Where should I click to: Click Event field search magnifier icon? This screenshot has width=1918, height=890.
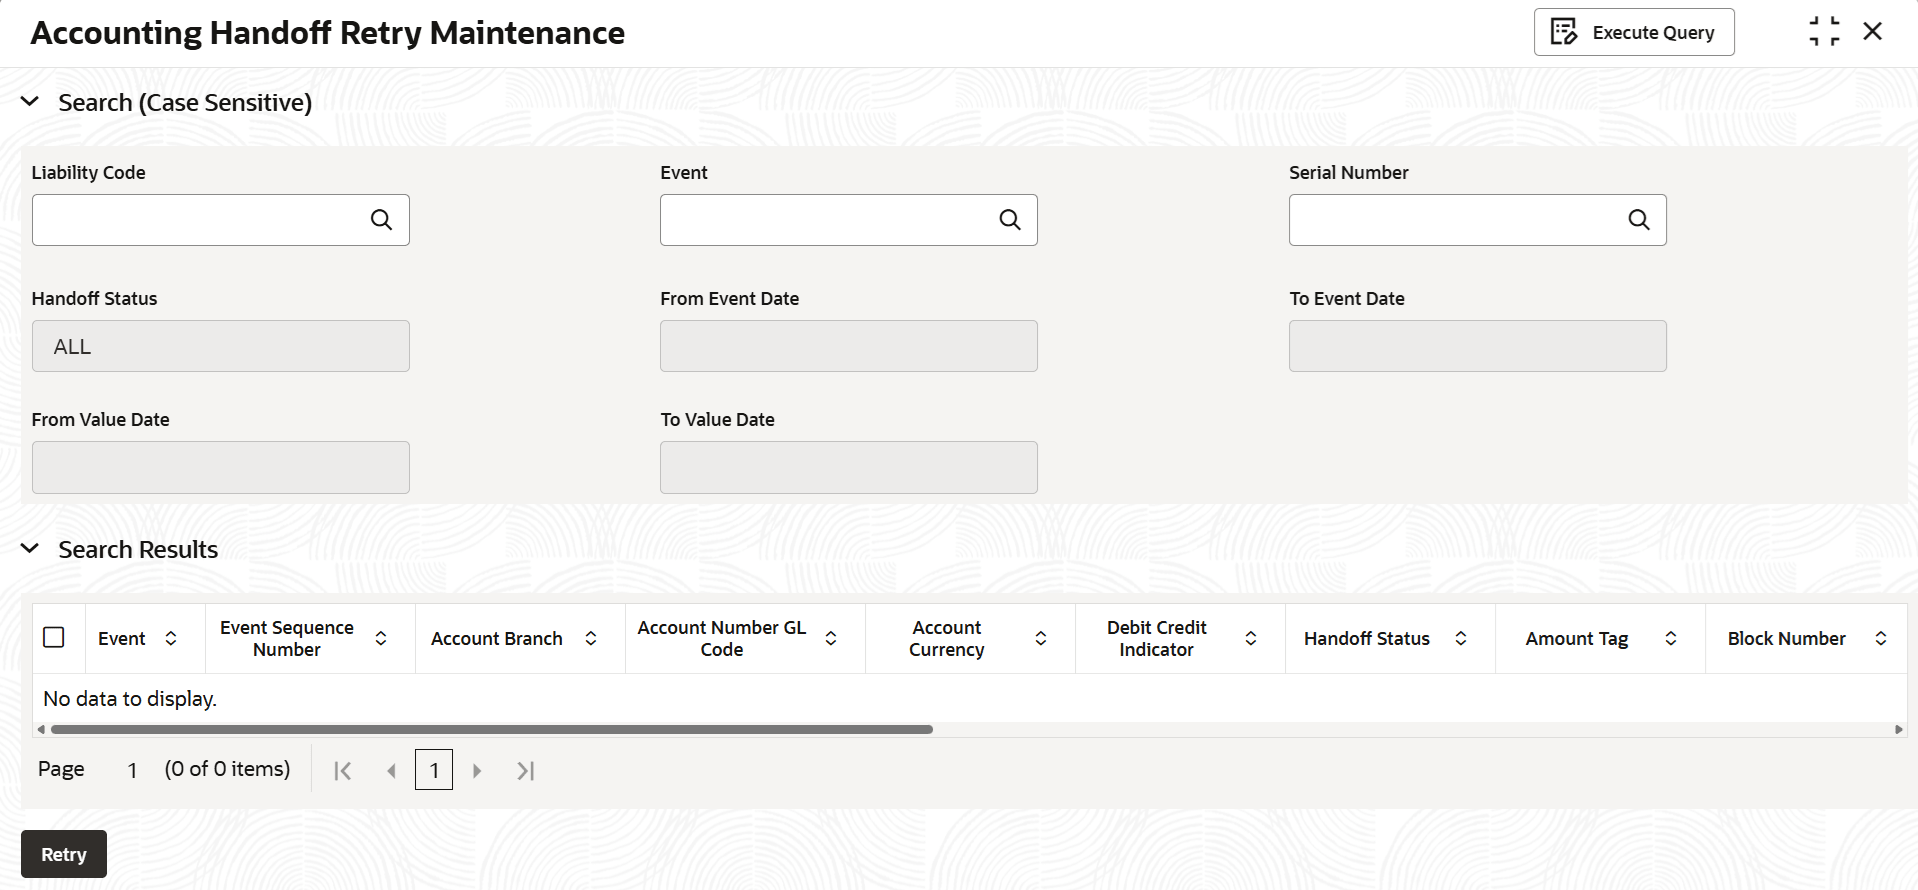(x=1010, y=220)
